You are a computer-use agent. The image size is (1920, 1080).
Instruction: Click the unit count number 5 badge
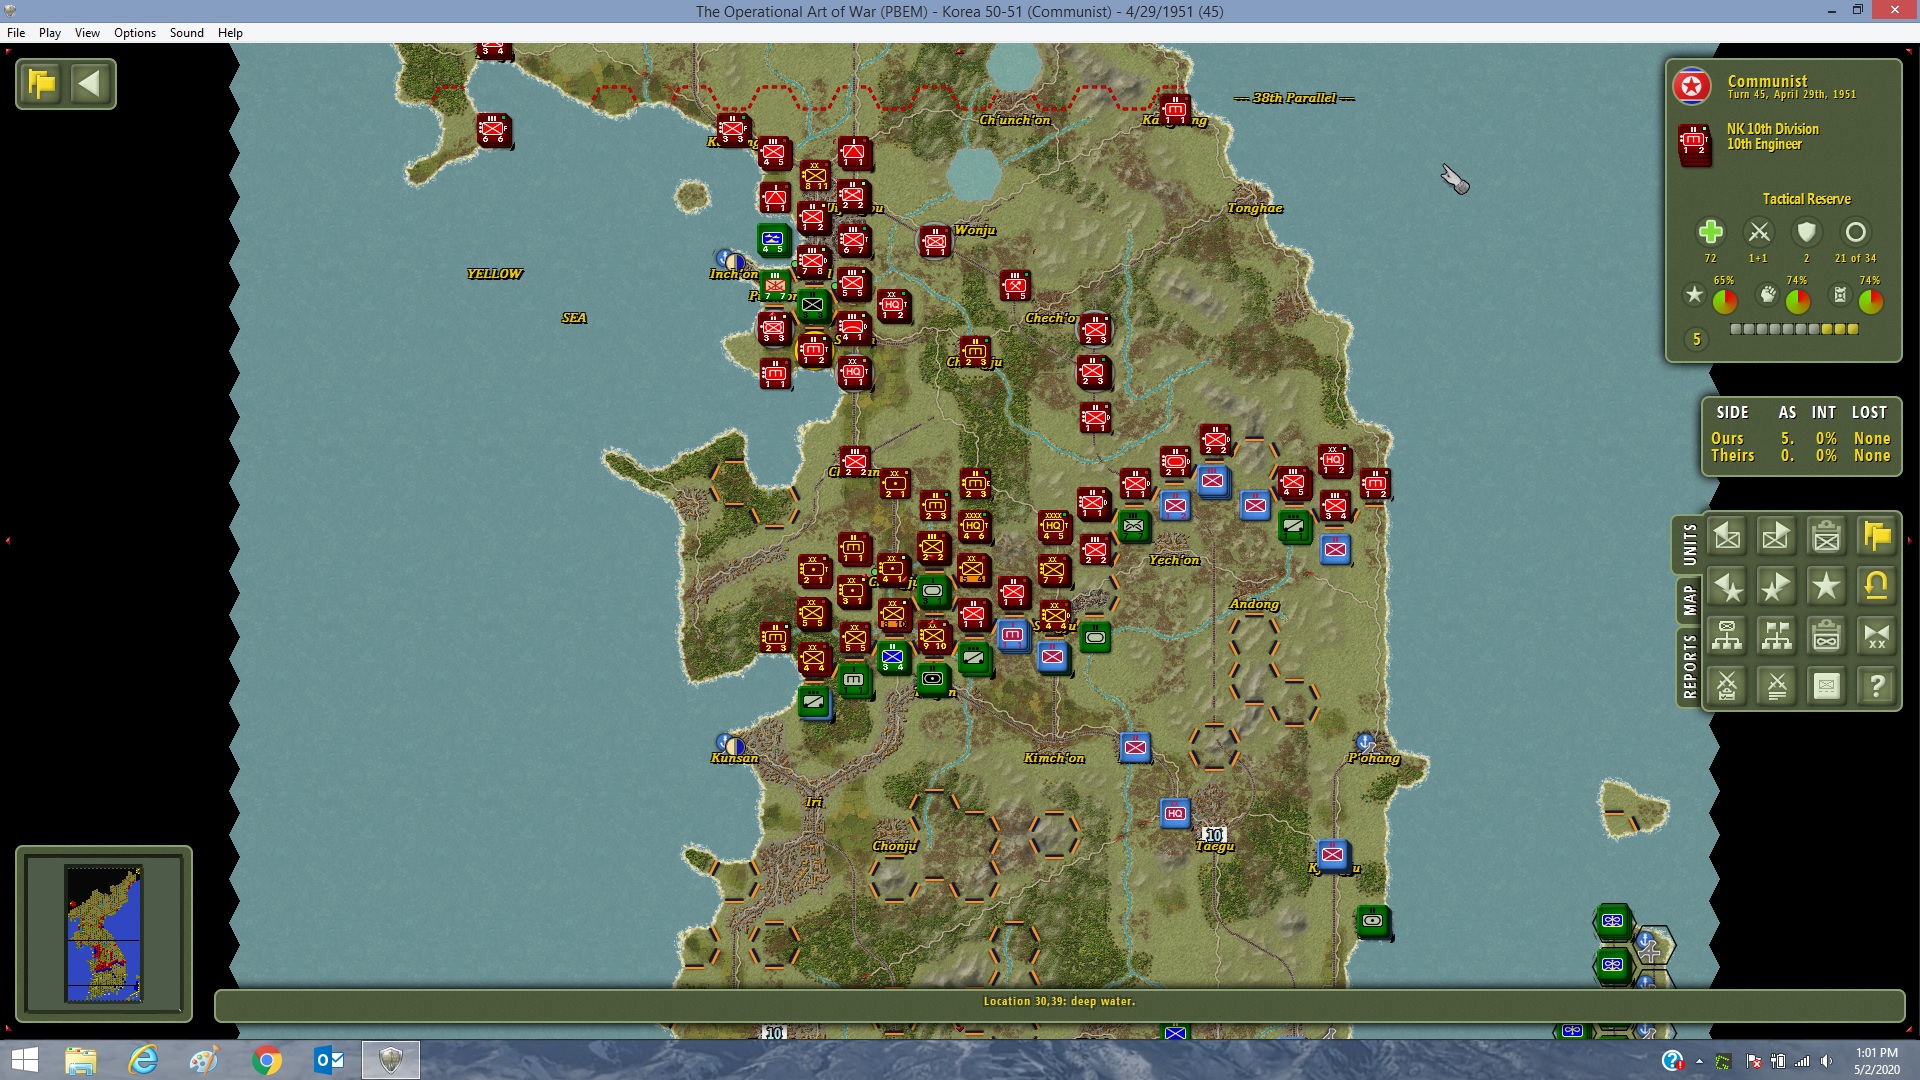pyautogui.click(x=1696, y=339)
